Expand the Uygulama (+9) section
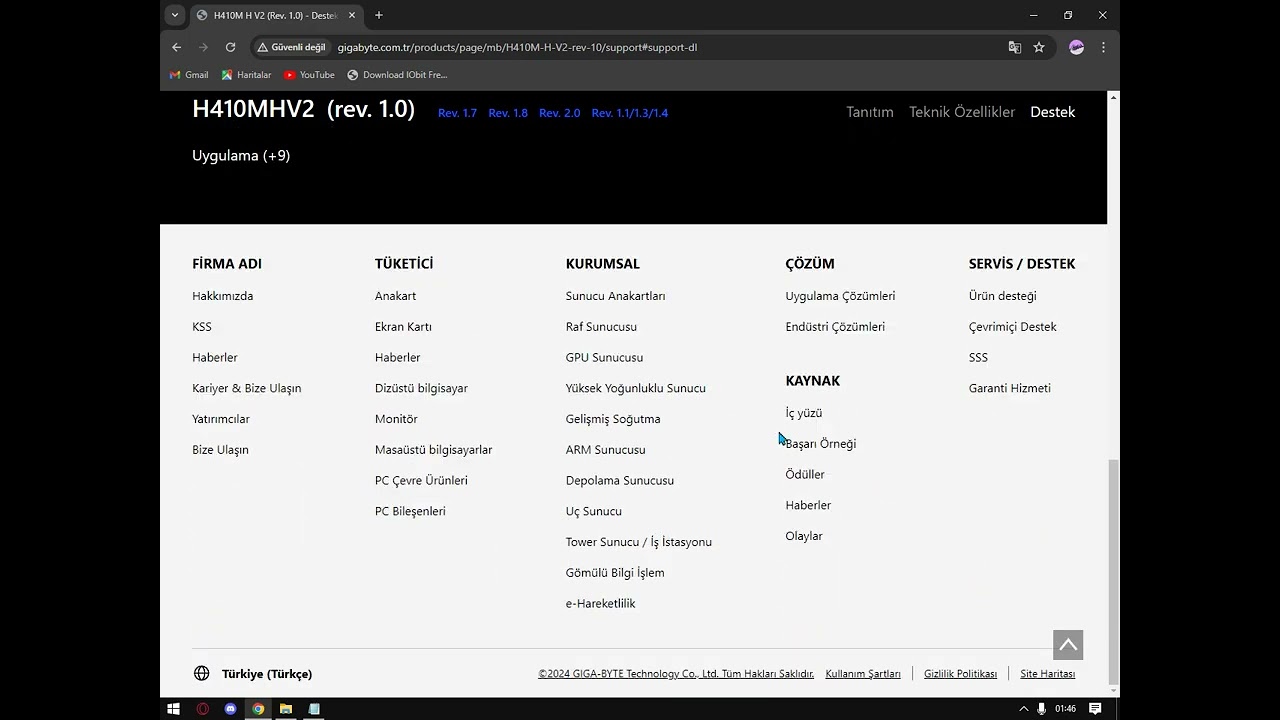1280x720 pixels. point(241,155)
